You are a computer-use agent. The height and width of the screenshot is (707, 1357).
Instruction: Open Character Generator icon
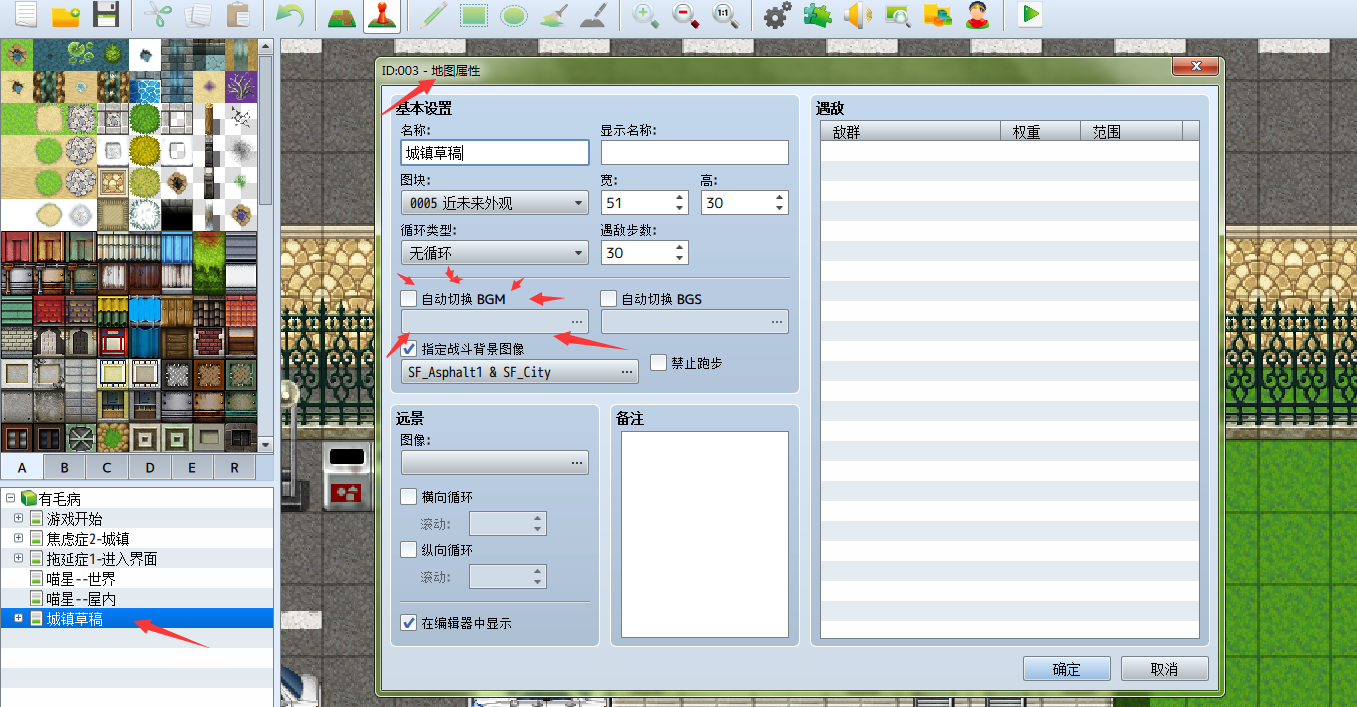click(x=978, y=16)
